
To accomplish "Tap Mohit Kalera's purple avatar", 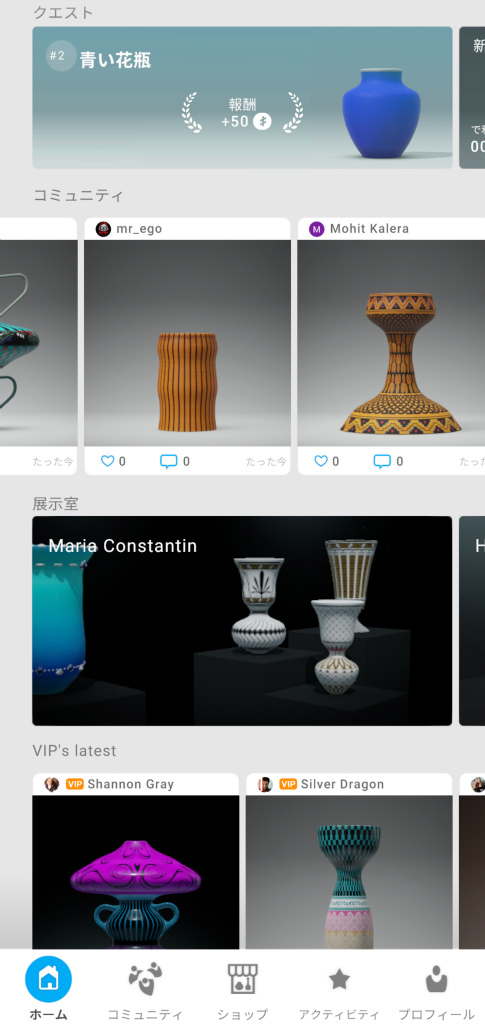I will pyautogui.click(x=317, y=229).
